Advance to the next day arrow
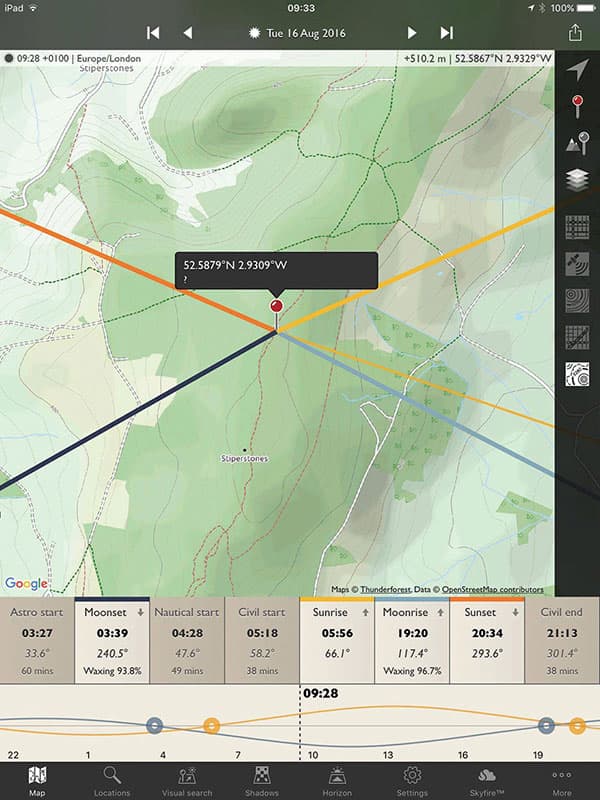600x800 pixels. tap(412, 33)
